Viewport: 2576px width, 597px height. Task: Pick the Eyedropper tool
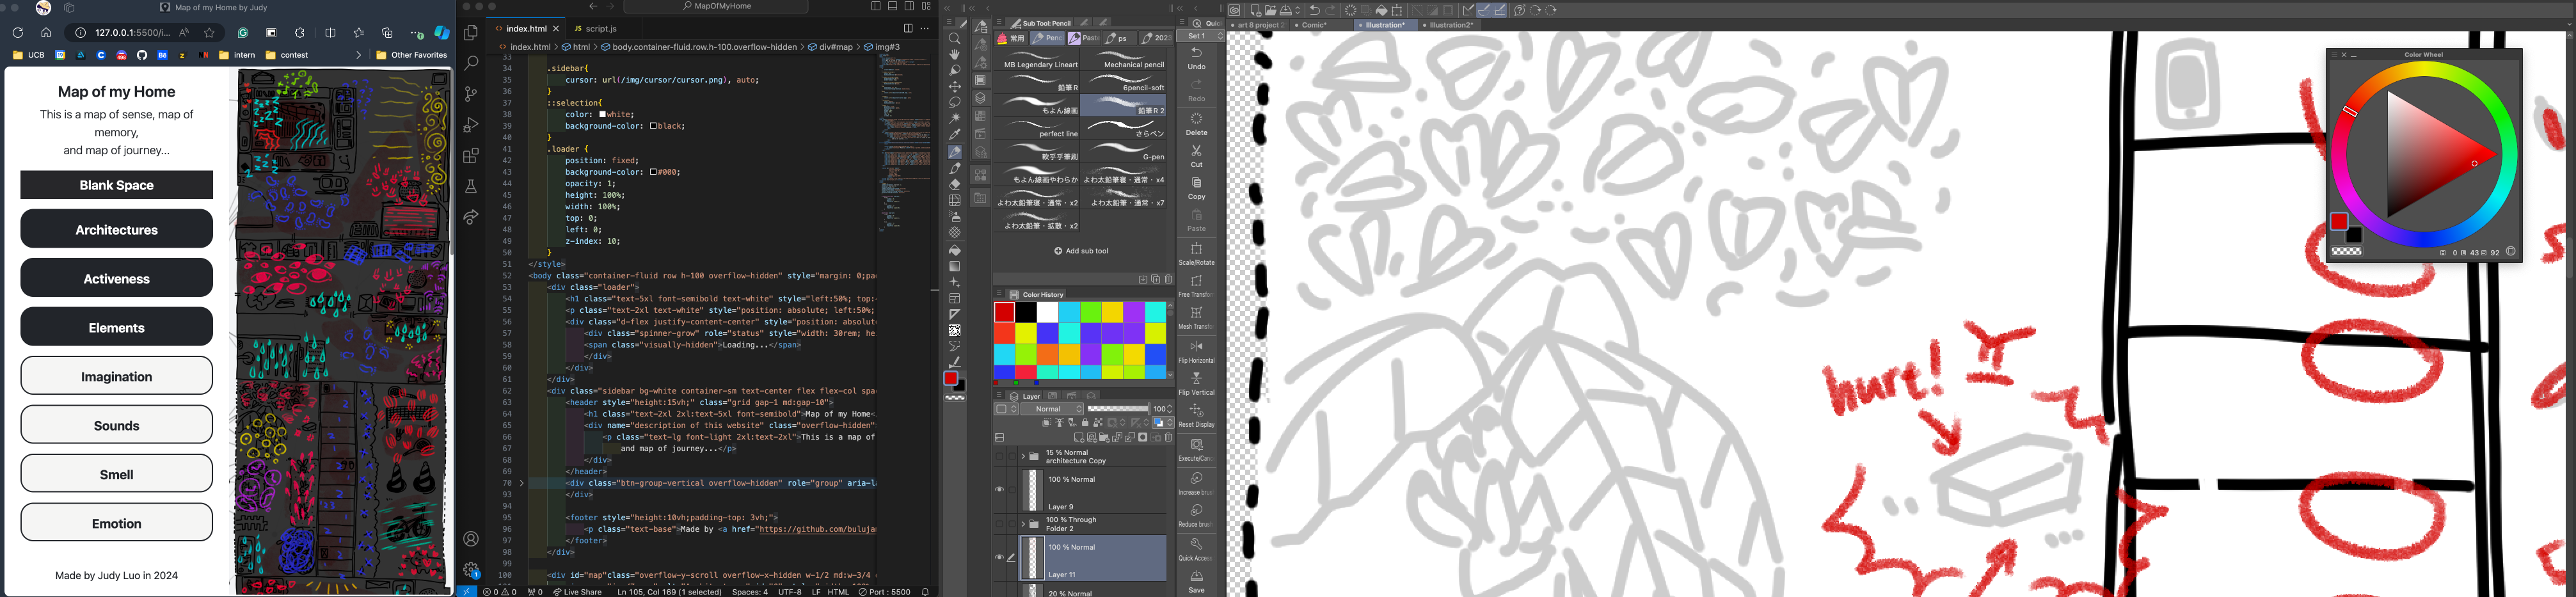[x=955, y=135]
